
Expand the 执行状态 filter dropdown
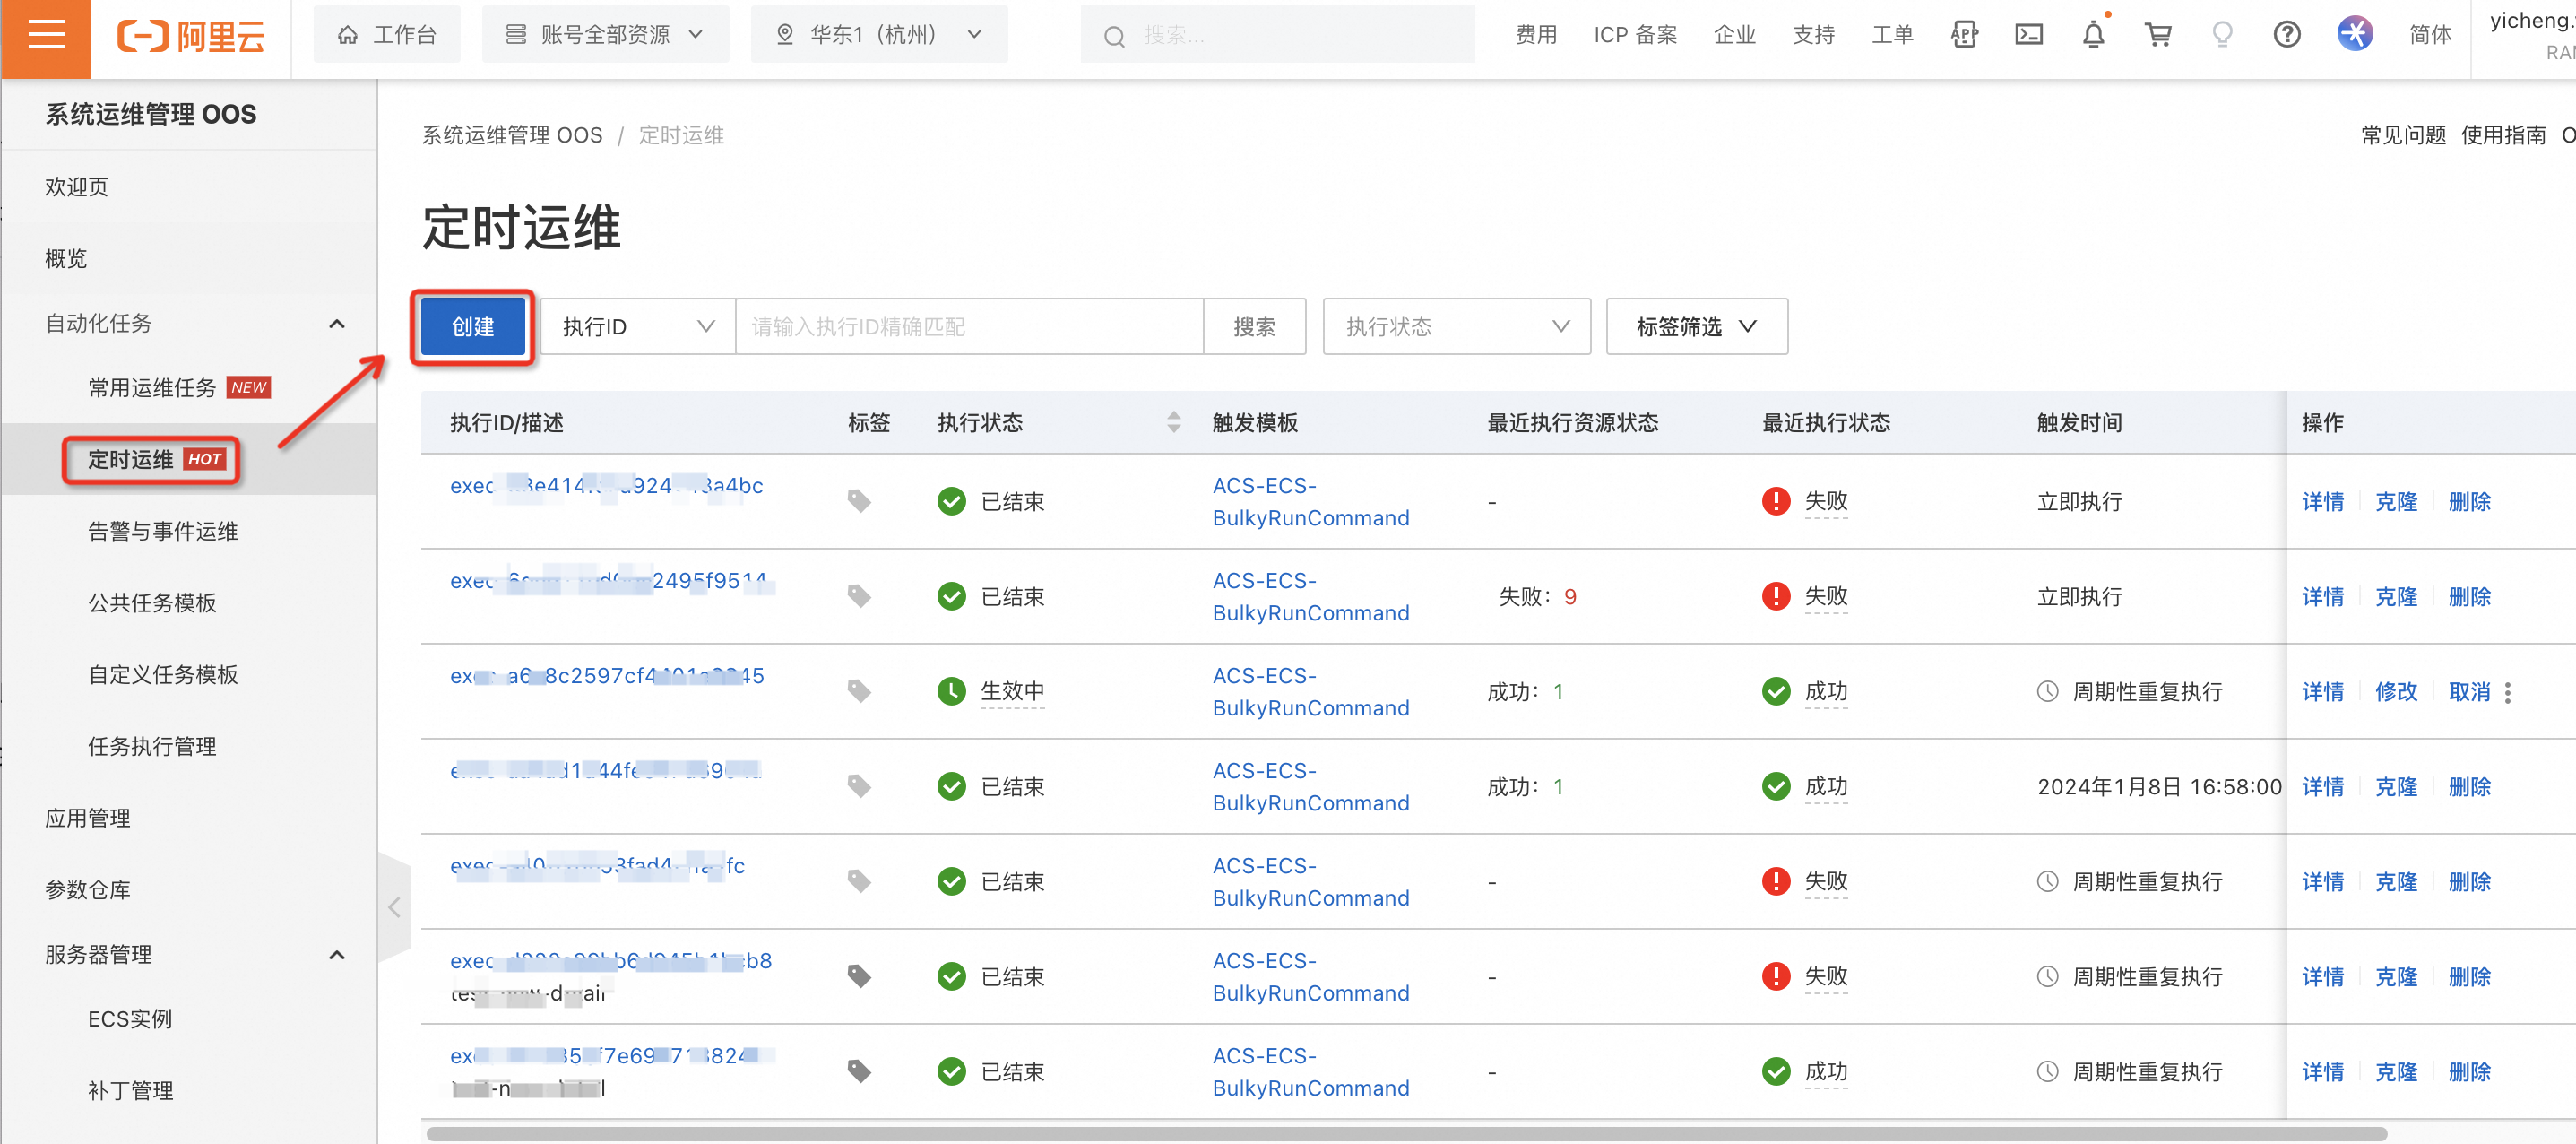[1455, 327]
